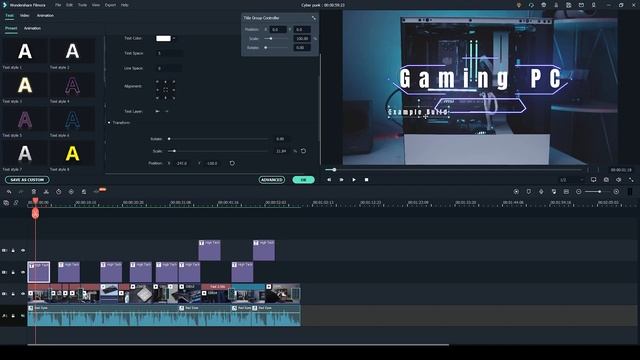This screenshot has height=360, width=640.
Task: Add a marker with the shield icon
Action: [529, 191]
